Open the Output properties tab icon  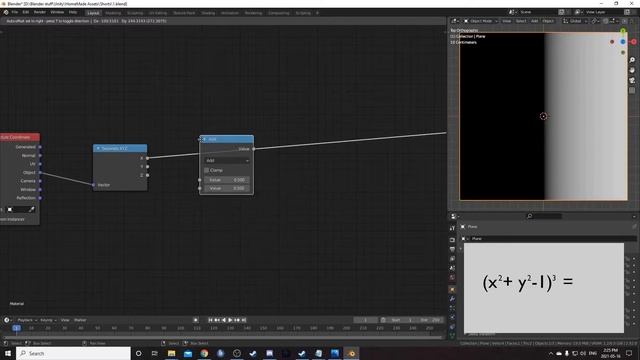(452, 249)
